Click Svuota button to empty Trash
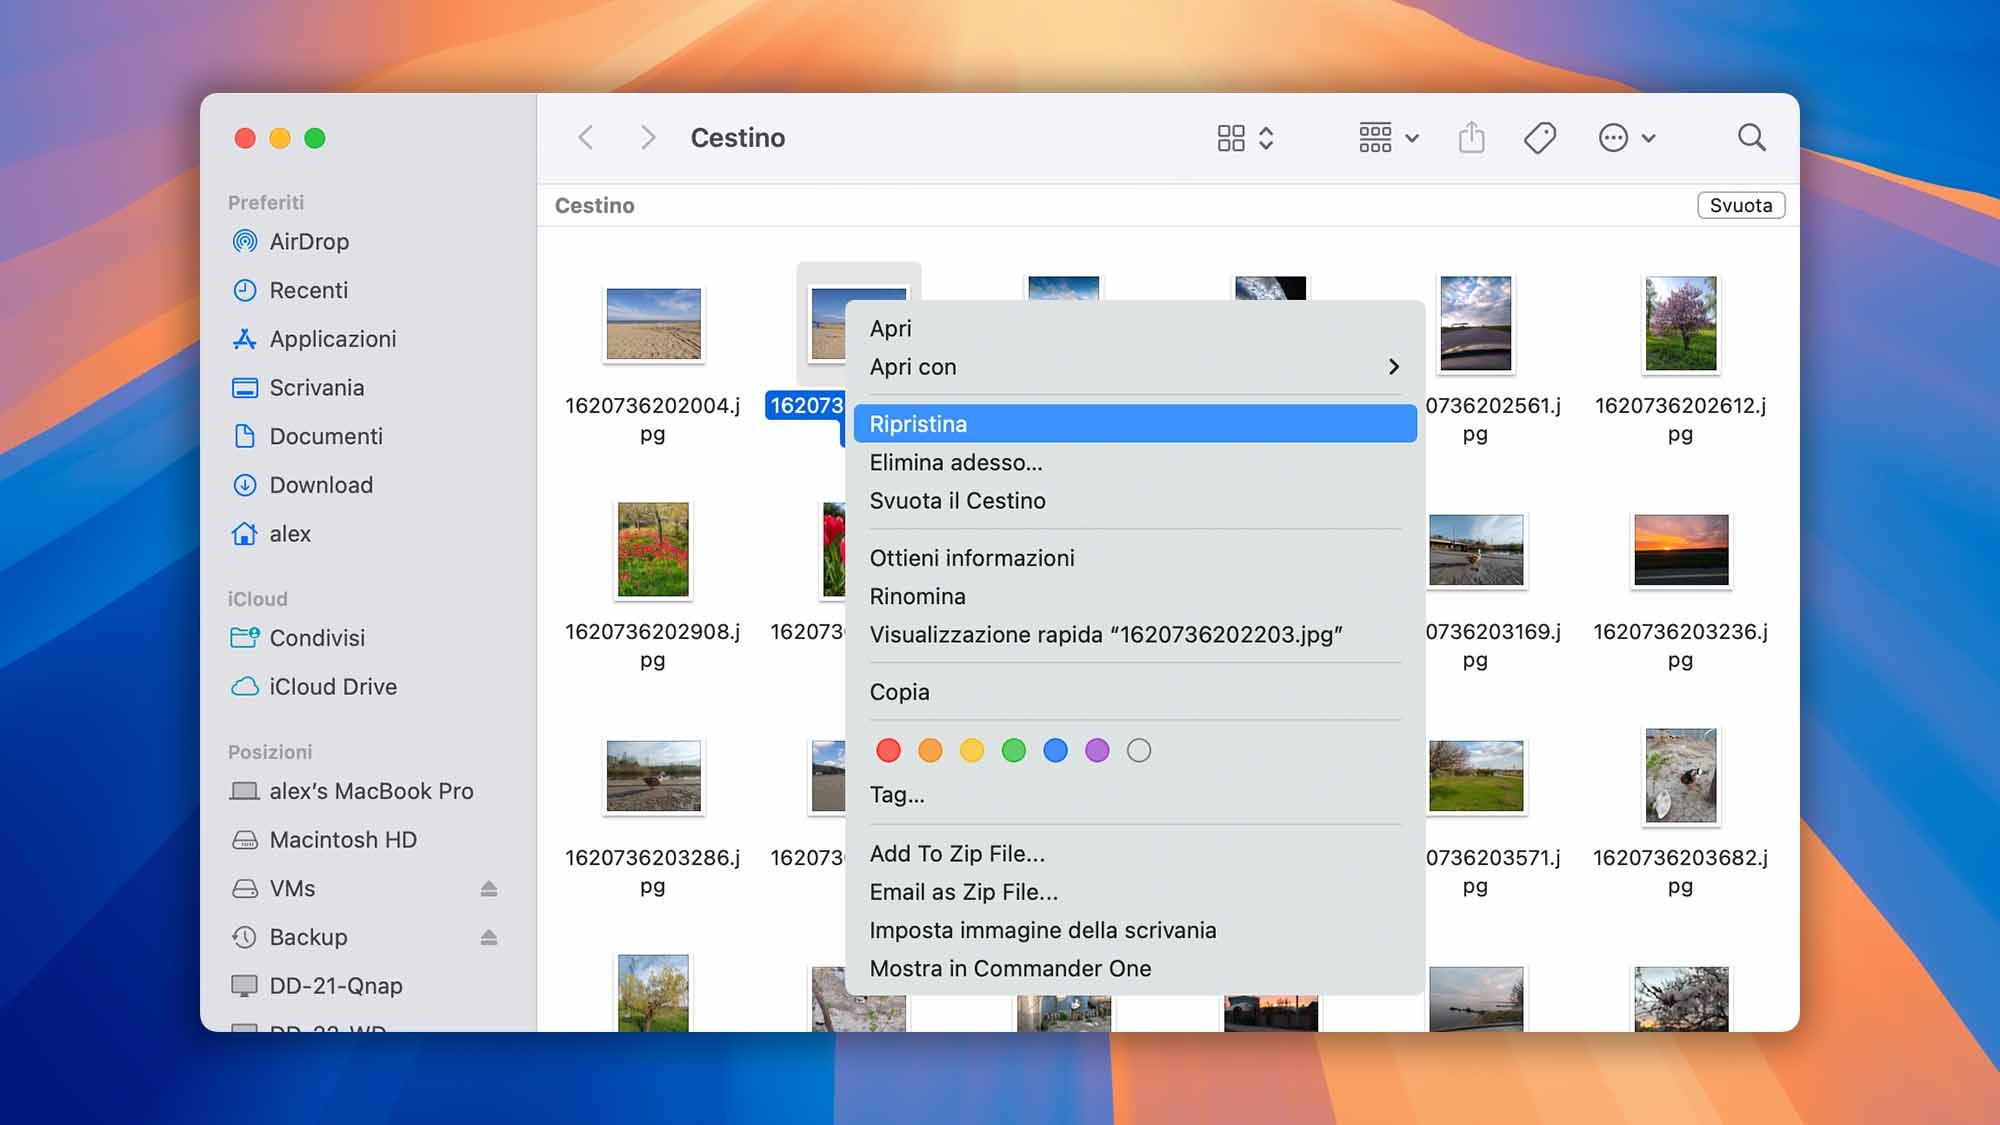 pos(1740,205)
